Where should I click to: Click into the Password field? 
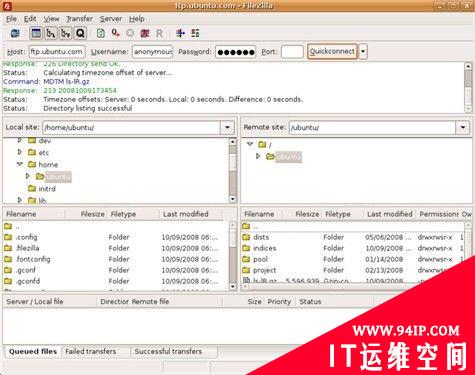(235, 52)
